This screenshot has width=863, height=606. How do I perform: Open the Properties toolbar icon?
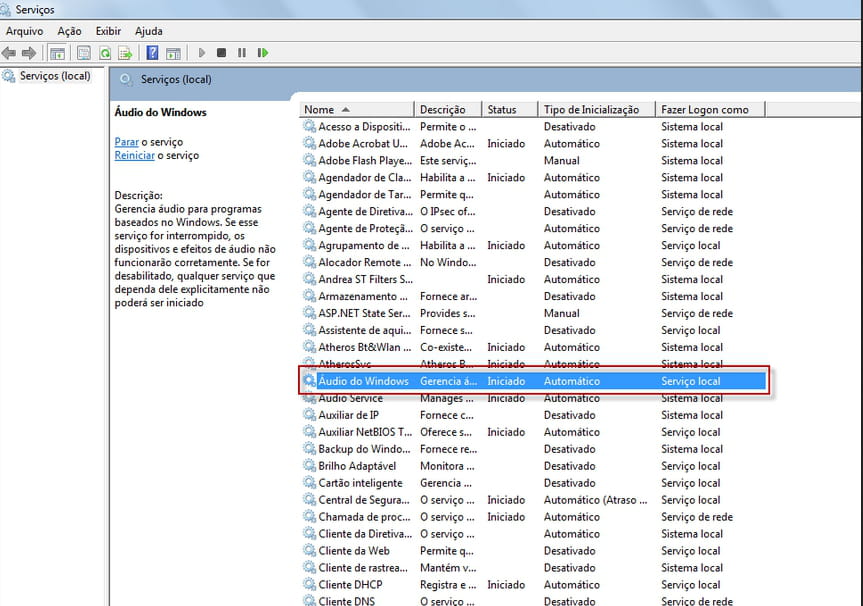click(x=84, y=53)
